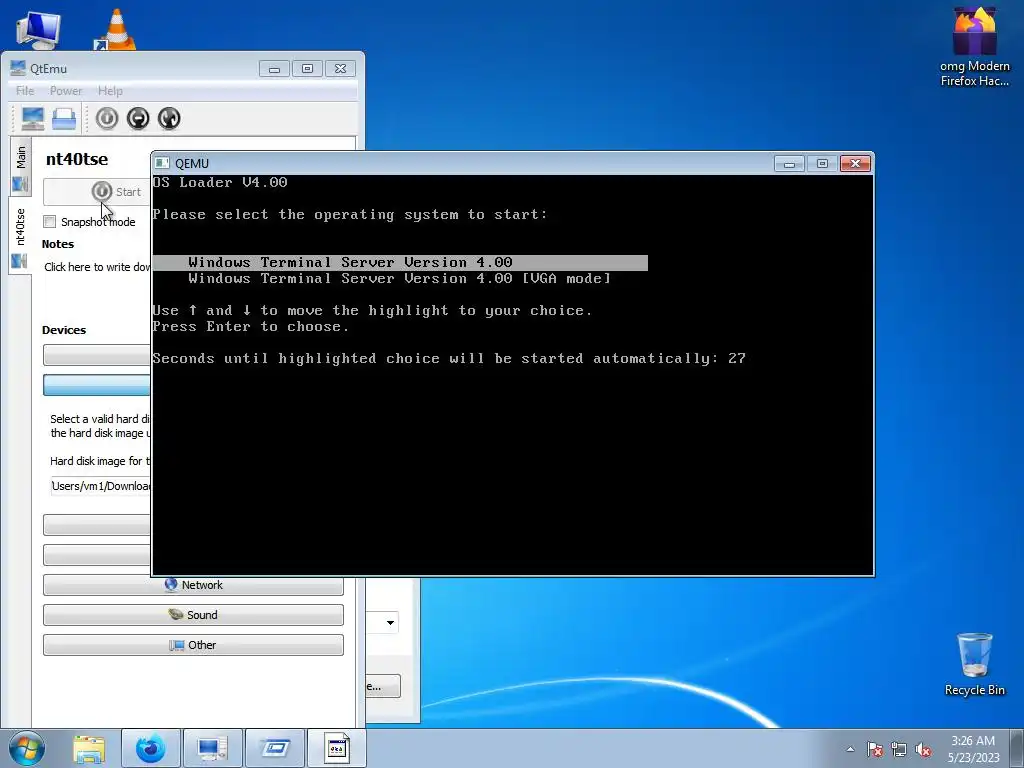Click the black circular-arrows icon in QtEmu toolbar
This screenshot has height=768, width=1024.
169,118
